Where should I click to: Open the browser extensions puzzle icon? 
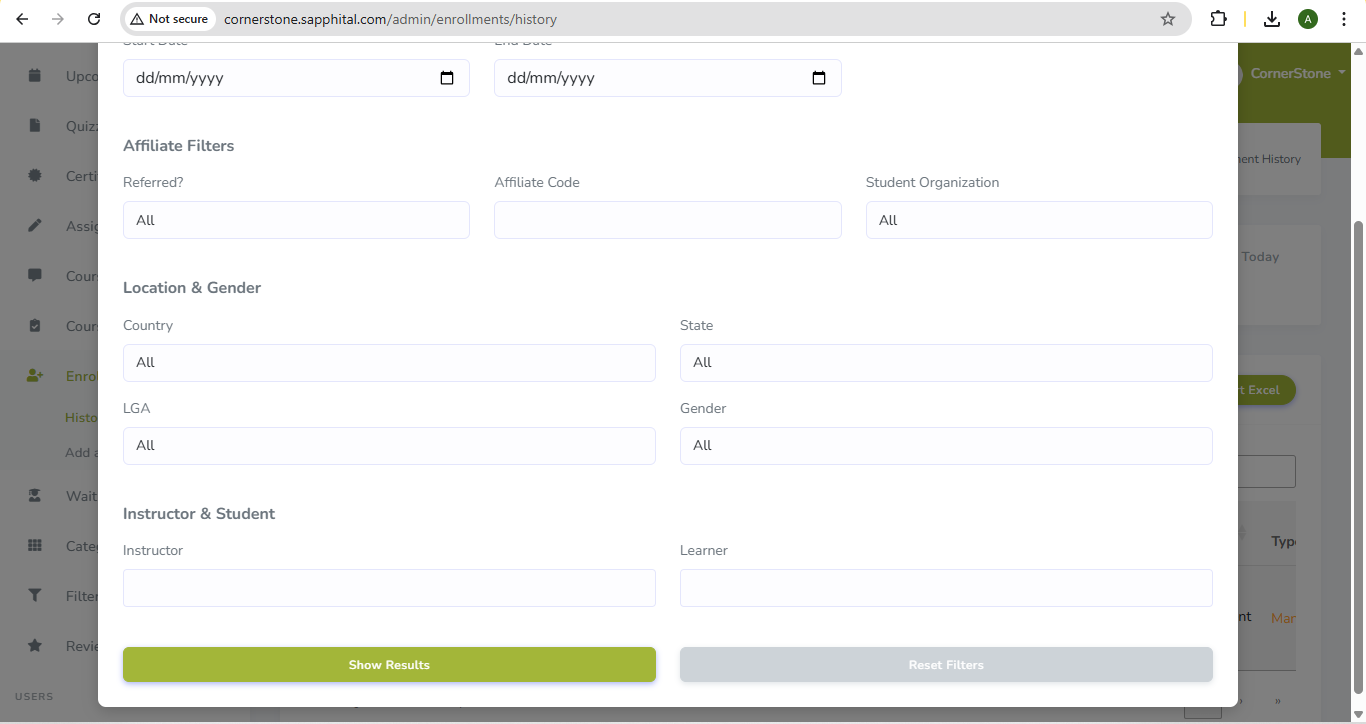(x=1218, y=19)
